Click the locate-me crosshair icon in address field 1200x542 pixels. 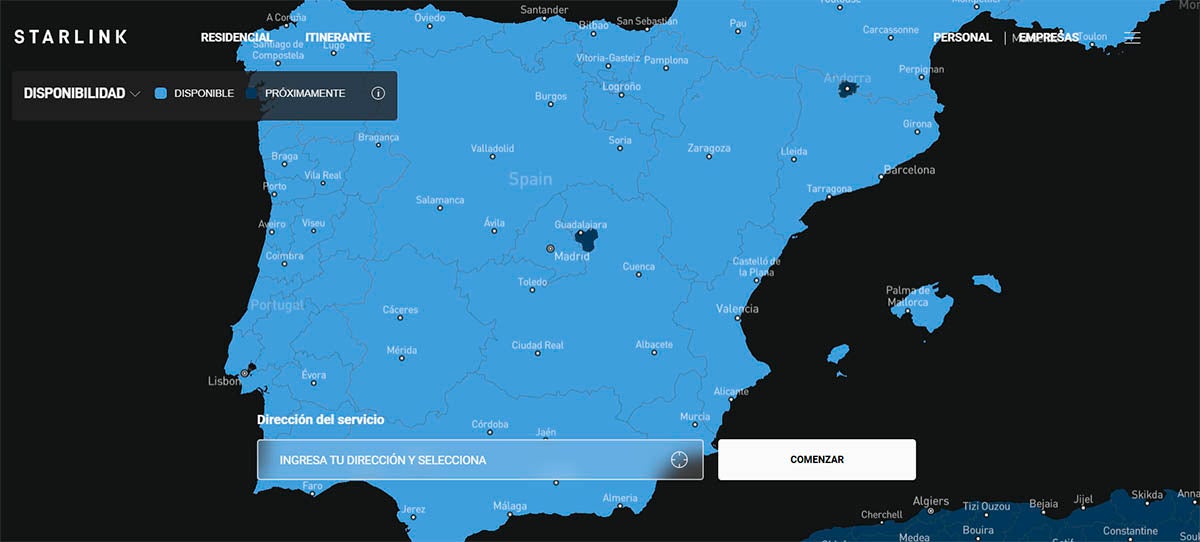click(680, 460)
